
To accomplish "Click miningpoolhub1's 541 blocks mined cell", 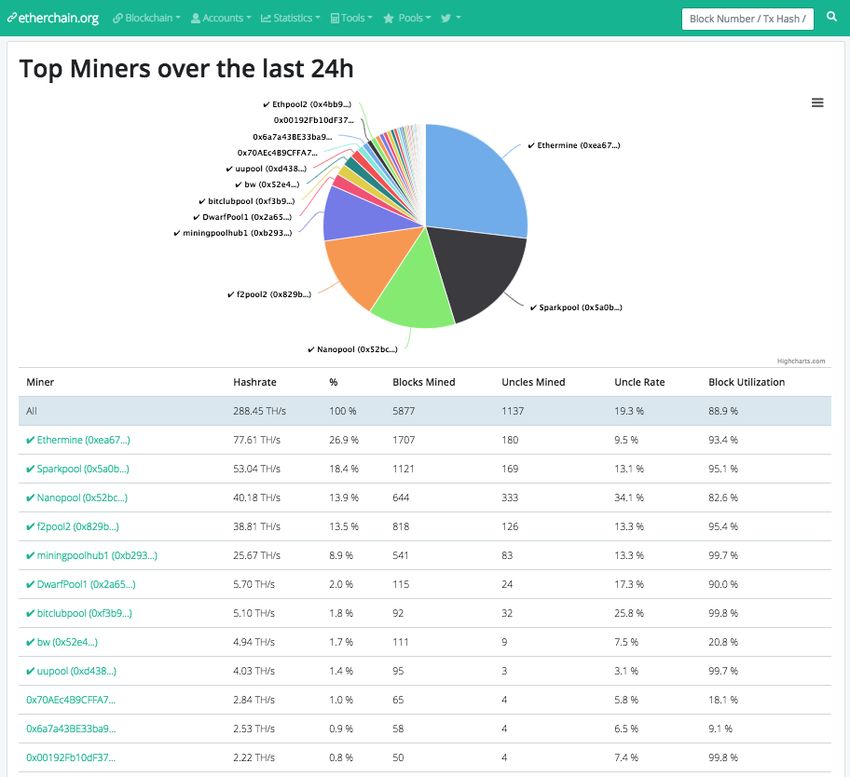I will pyautogui.click(x=401, y=555).
